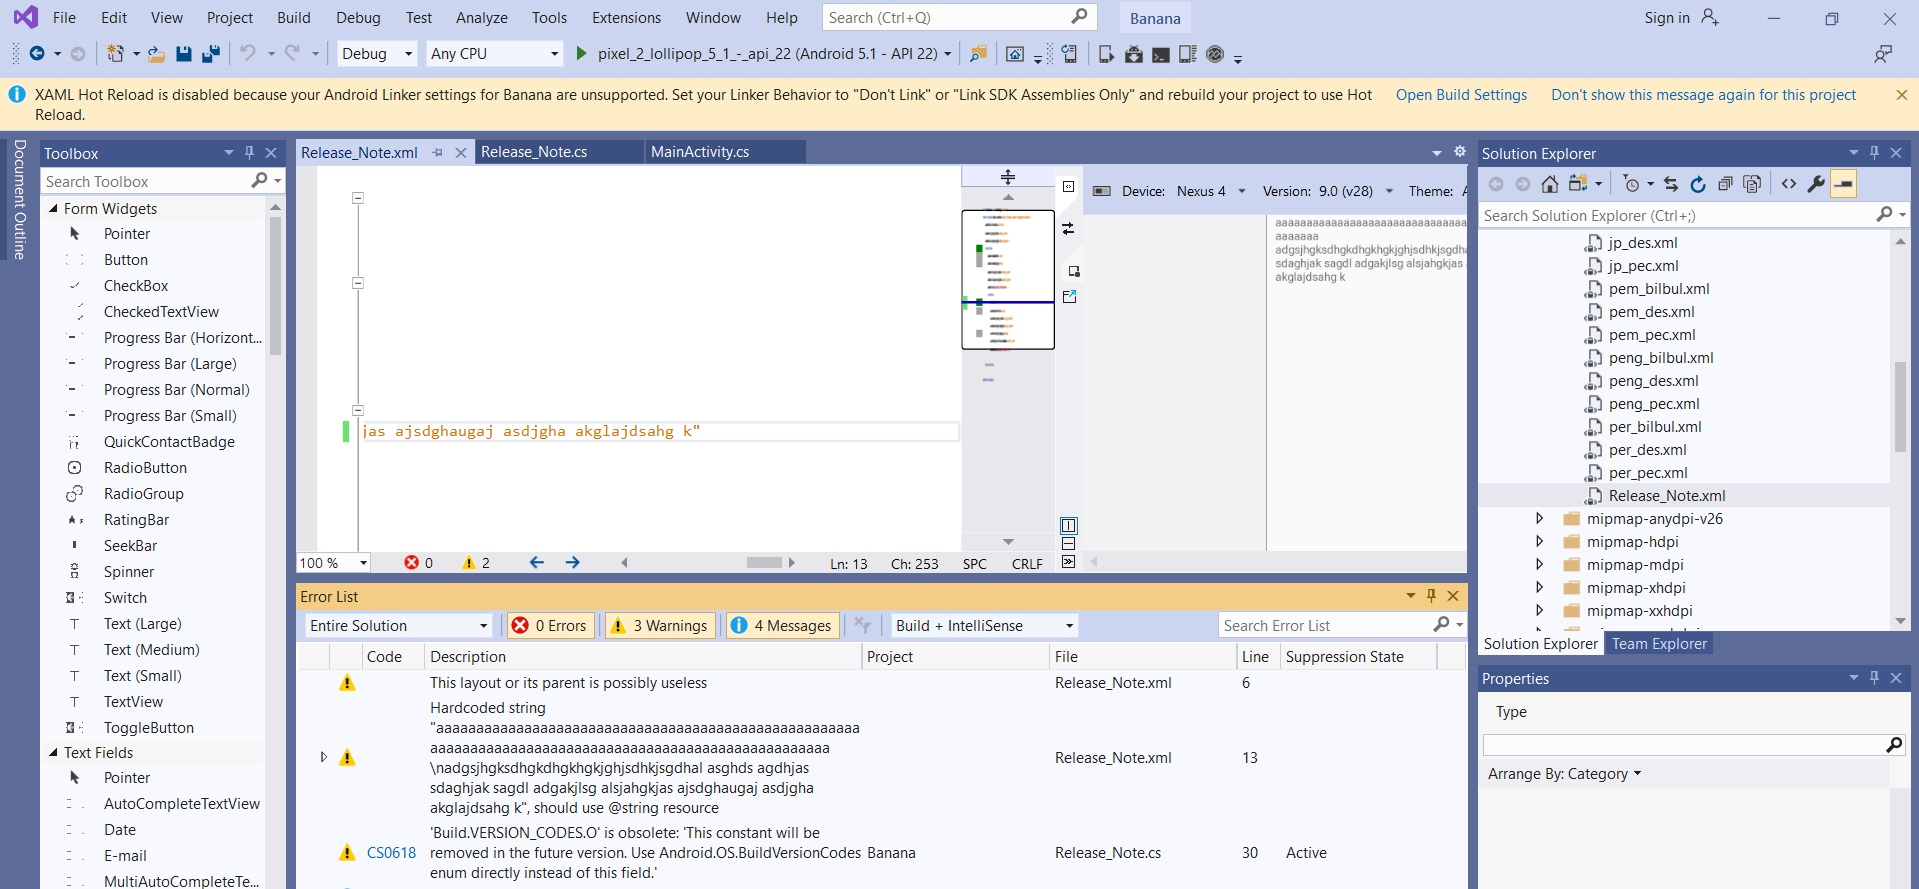Dismiss the XAML Hot Reload info bar
The height and width of the screenshot is (889, 1919).
pos(1901,95)
